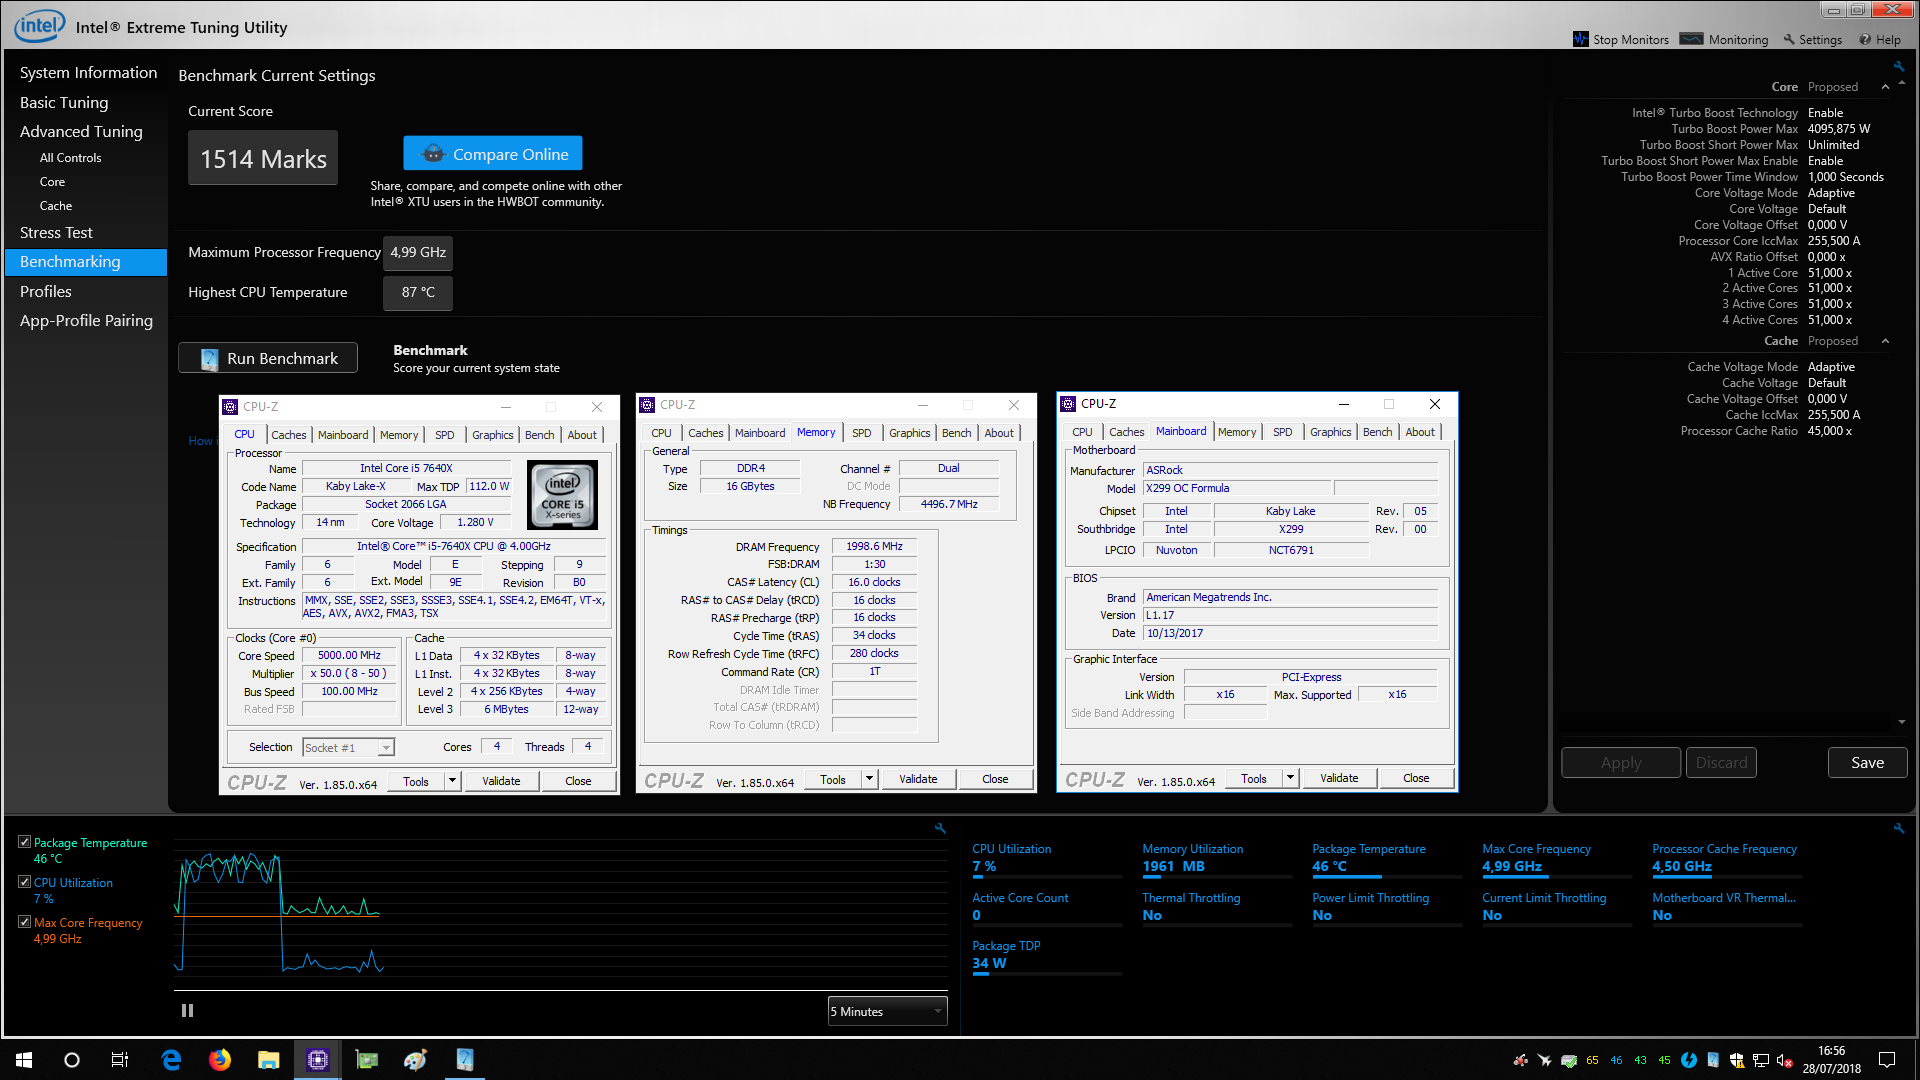Click Tools button in CPU window
Viewport: 1920px width, 1080px height.
(x=416, y=781)
